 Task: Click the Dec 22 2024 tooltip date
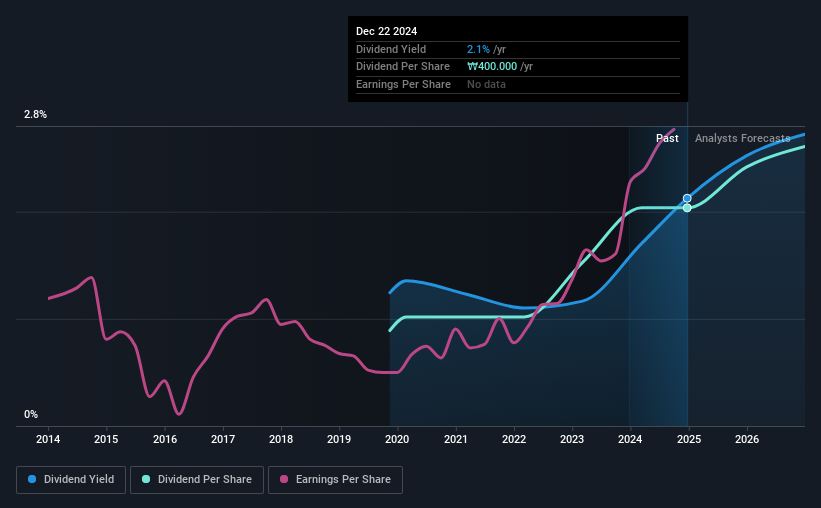click(386, 31)
